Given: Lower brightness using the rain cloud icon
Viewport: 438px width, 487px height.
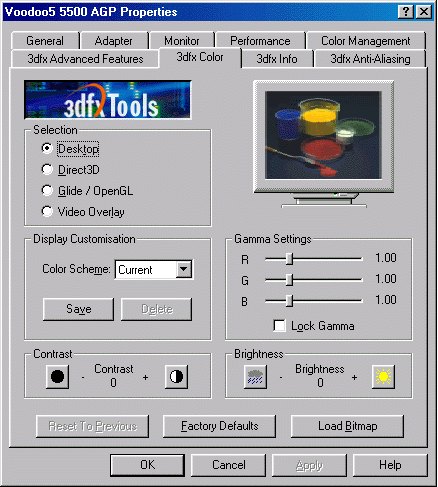Looking at the screenshot, I should tap(255, 377).
